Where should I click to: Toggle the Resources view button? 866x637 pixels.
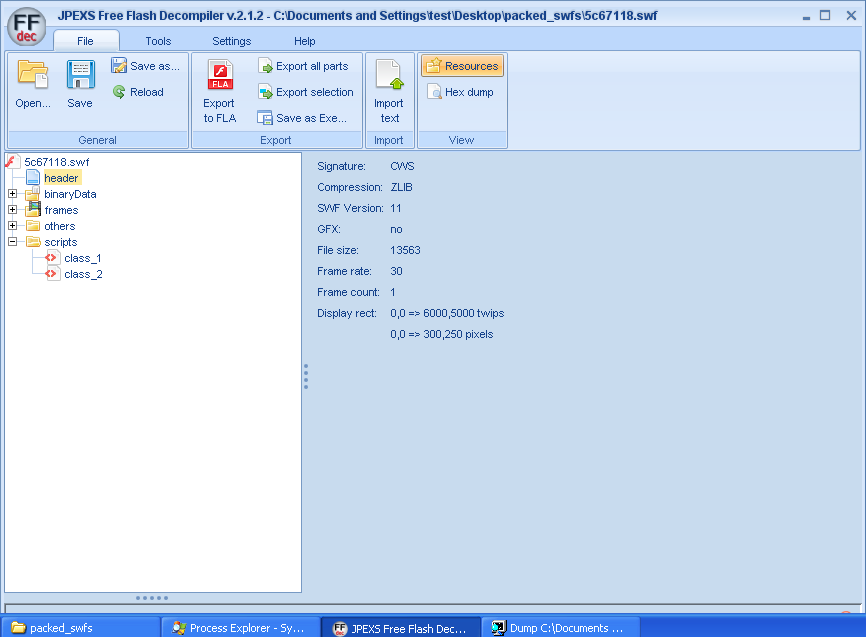point(462,66)
